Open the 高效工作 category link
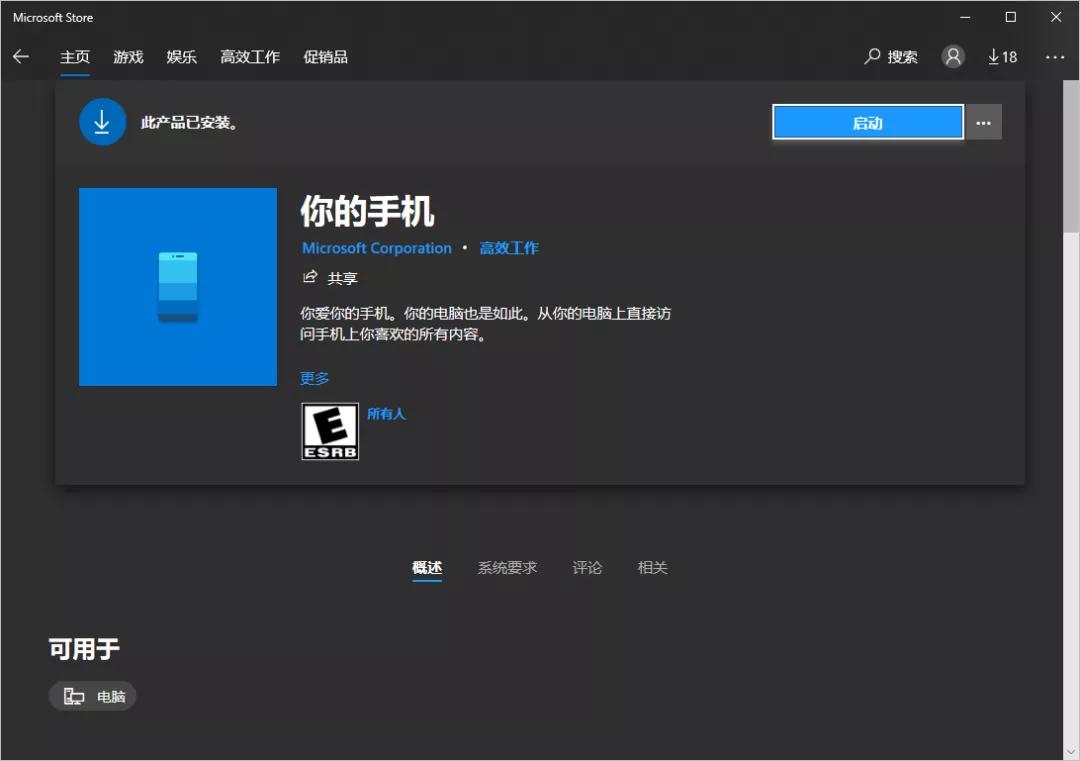The height and width of the screenshot is (761, 1080). click(x=509, y=248)
